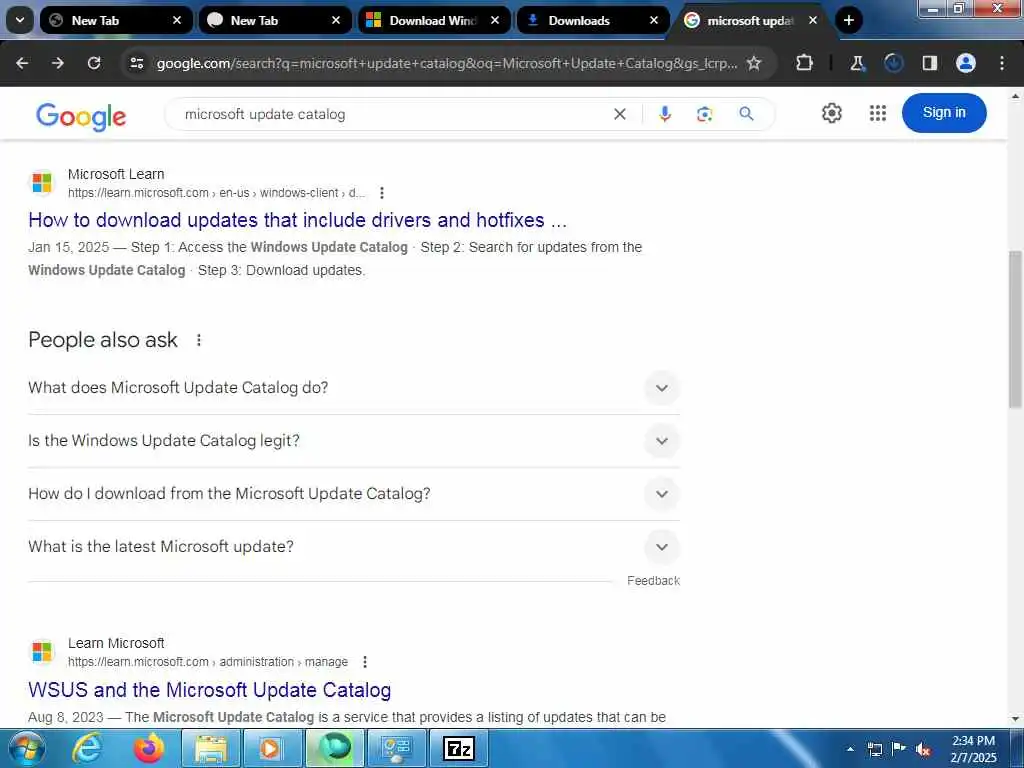Image resolution: width=1024 pixels, height=768 pixels.
Task: Open a new browser tab
Action: 848,20
